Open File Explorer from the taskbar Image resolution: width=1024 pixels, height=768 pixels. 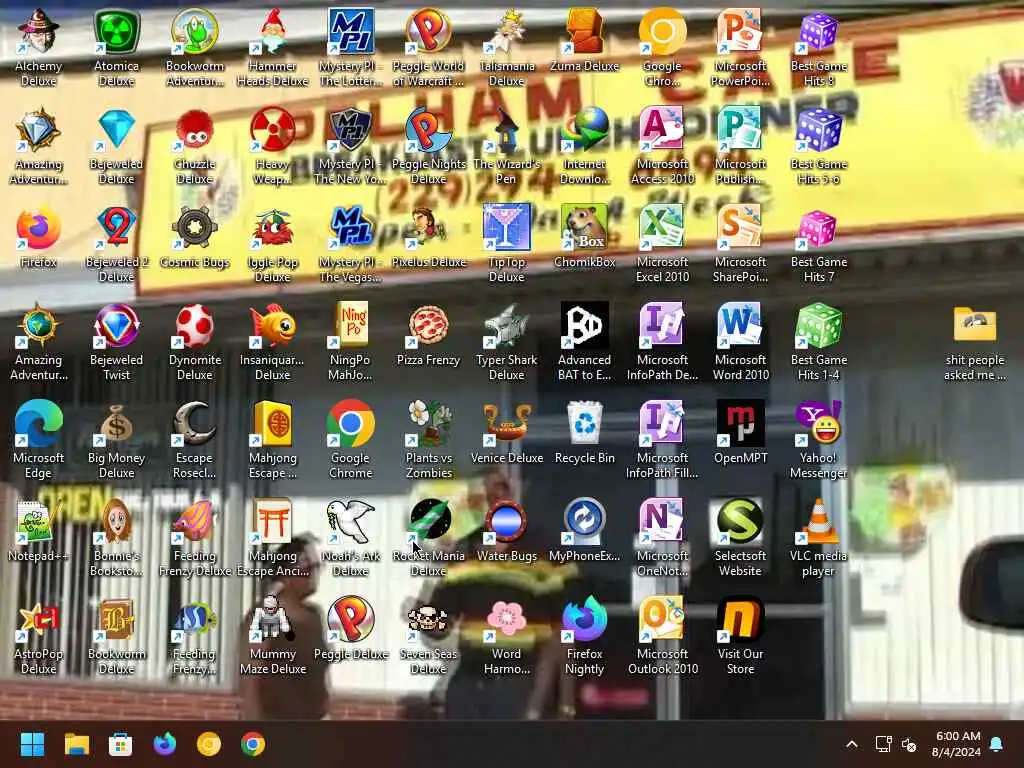(76, 744)
